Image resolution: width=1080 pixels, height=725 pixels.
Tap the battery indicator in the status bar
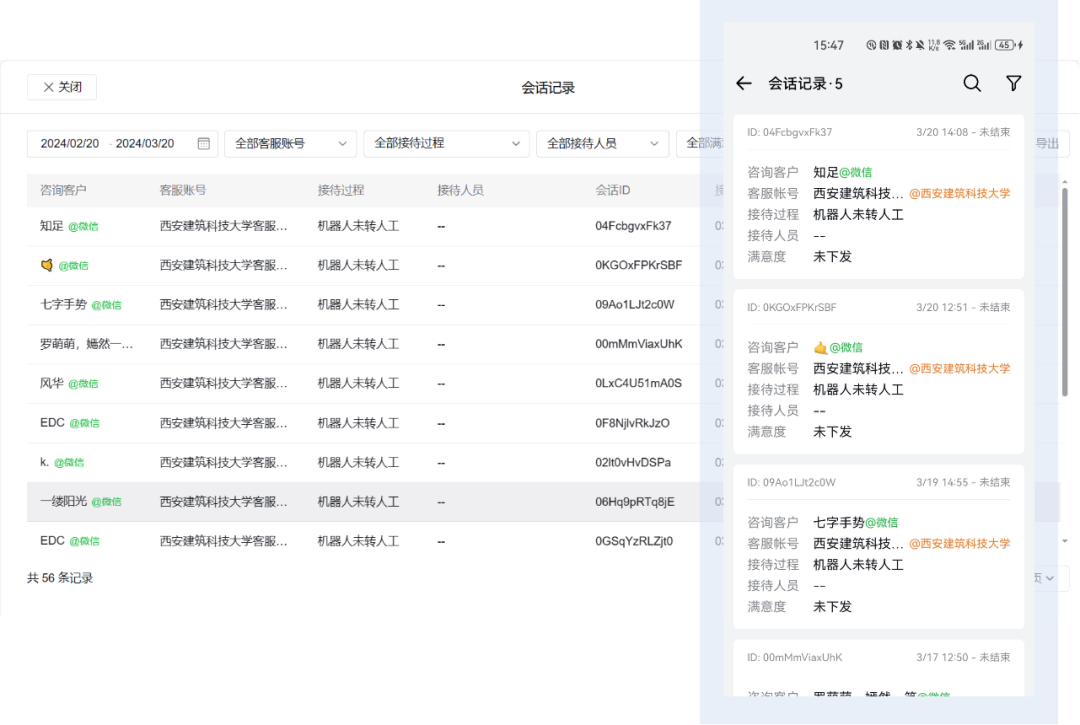pos(1005,45)
